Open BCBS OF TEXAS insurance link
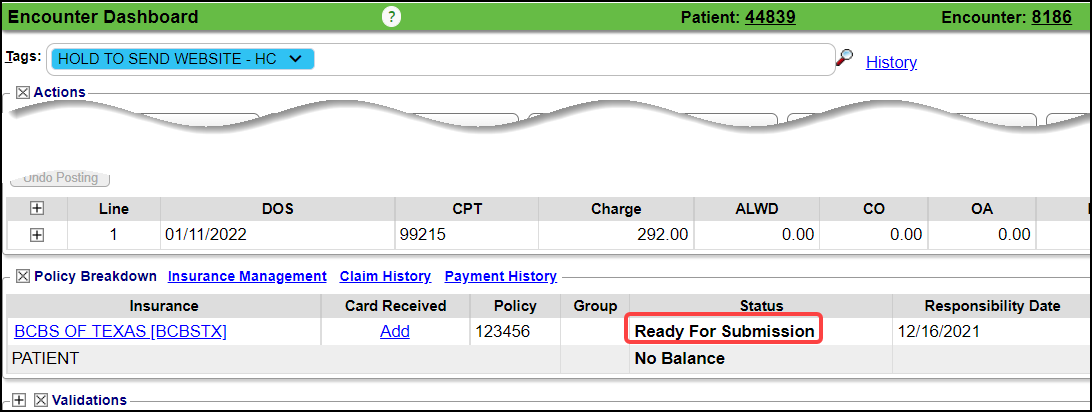Image resolution: width=1092 pixels, height=412 pixels. coord(120,331)
